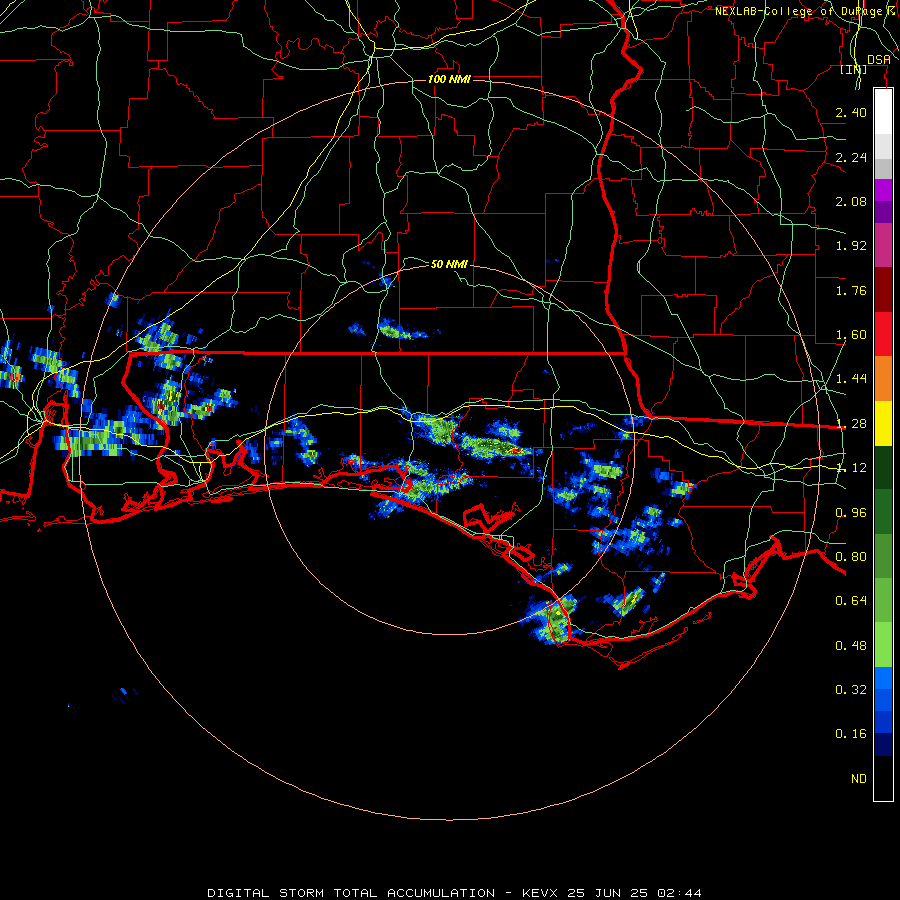Select the 1.28 scale value
This screenshot has height=900, width=900.
(851, 424)
